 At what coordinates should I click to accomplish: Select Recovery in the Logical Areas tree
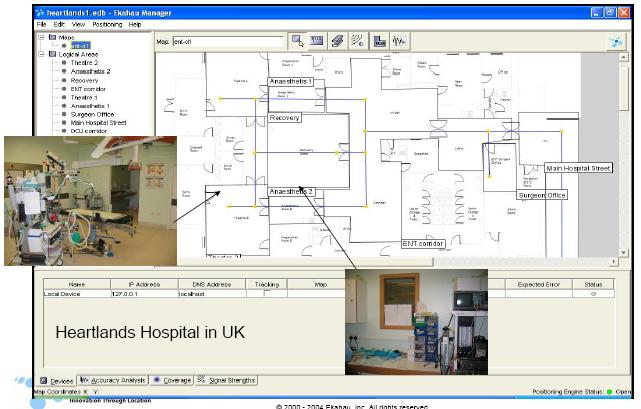pos(84,81)
